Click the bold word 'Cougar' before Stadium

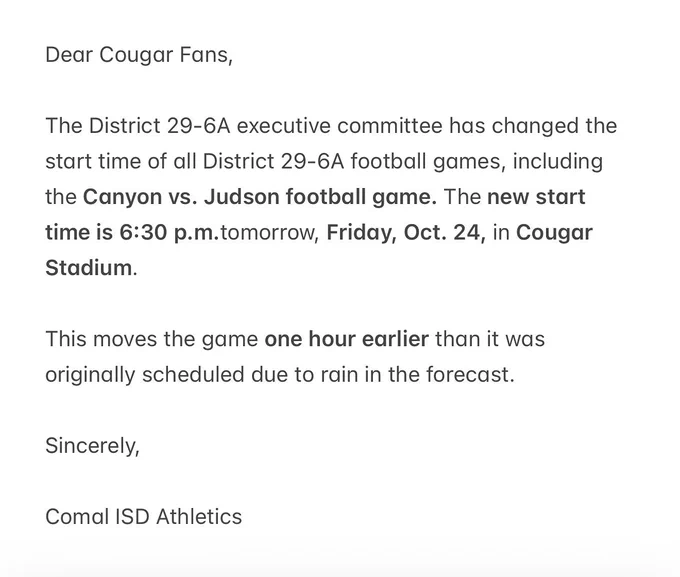pyautogui.click(x=554, y=233)
